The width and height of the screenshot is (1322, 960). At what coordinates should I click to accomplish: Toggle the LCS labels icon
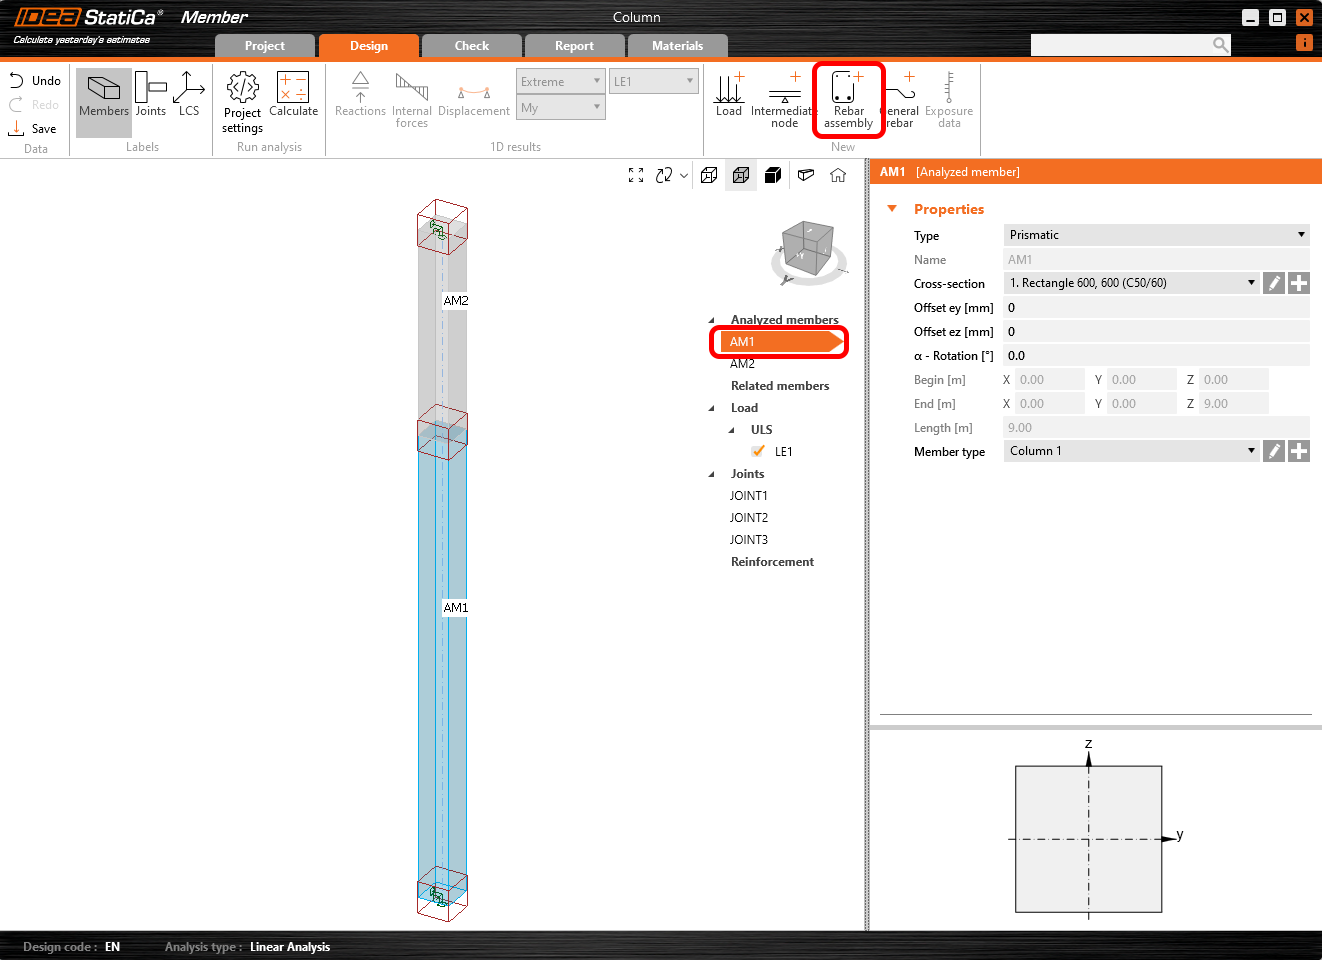[189, 96]
